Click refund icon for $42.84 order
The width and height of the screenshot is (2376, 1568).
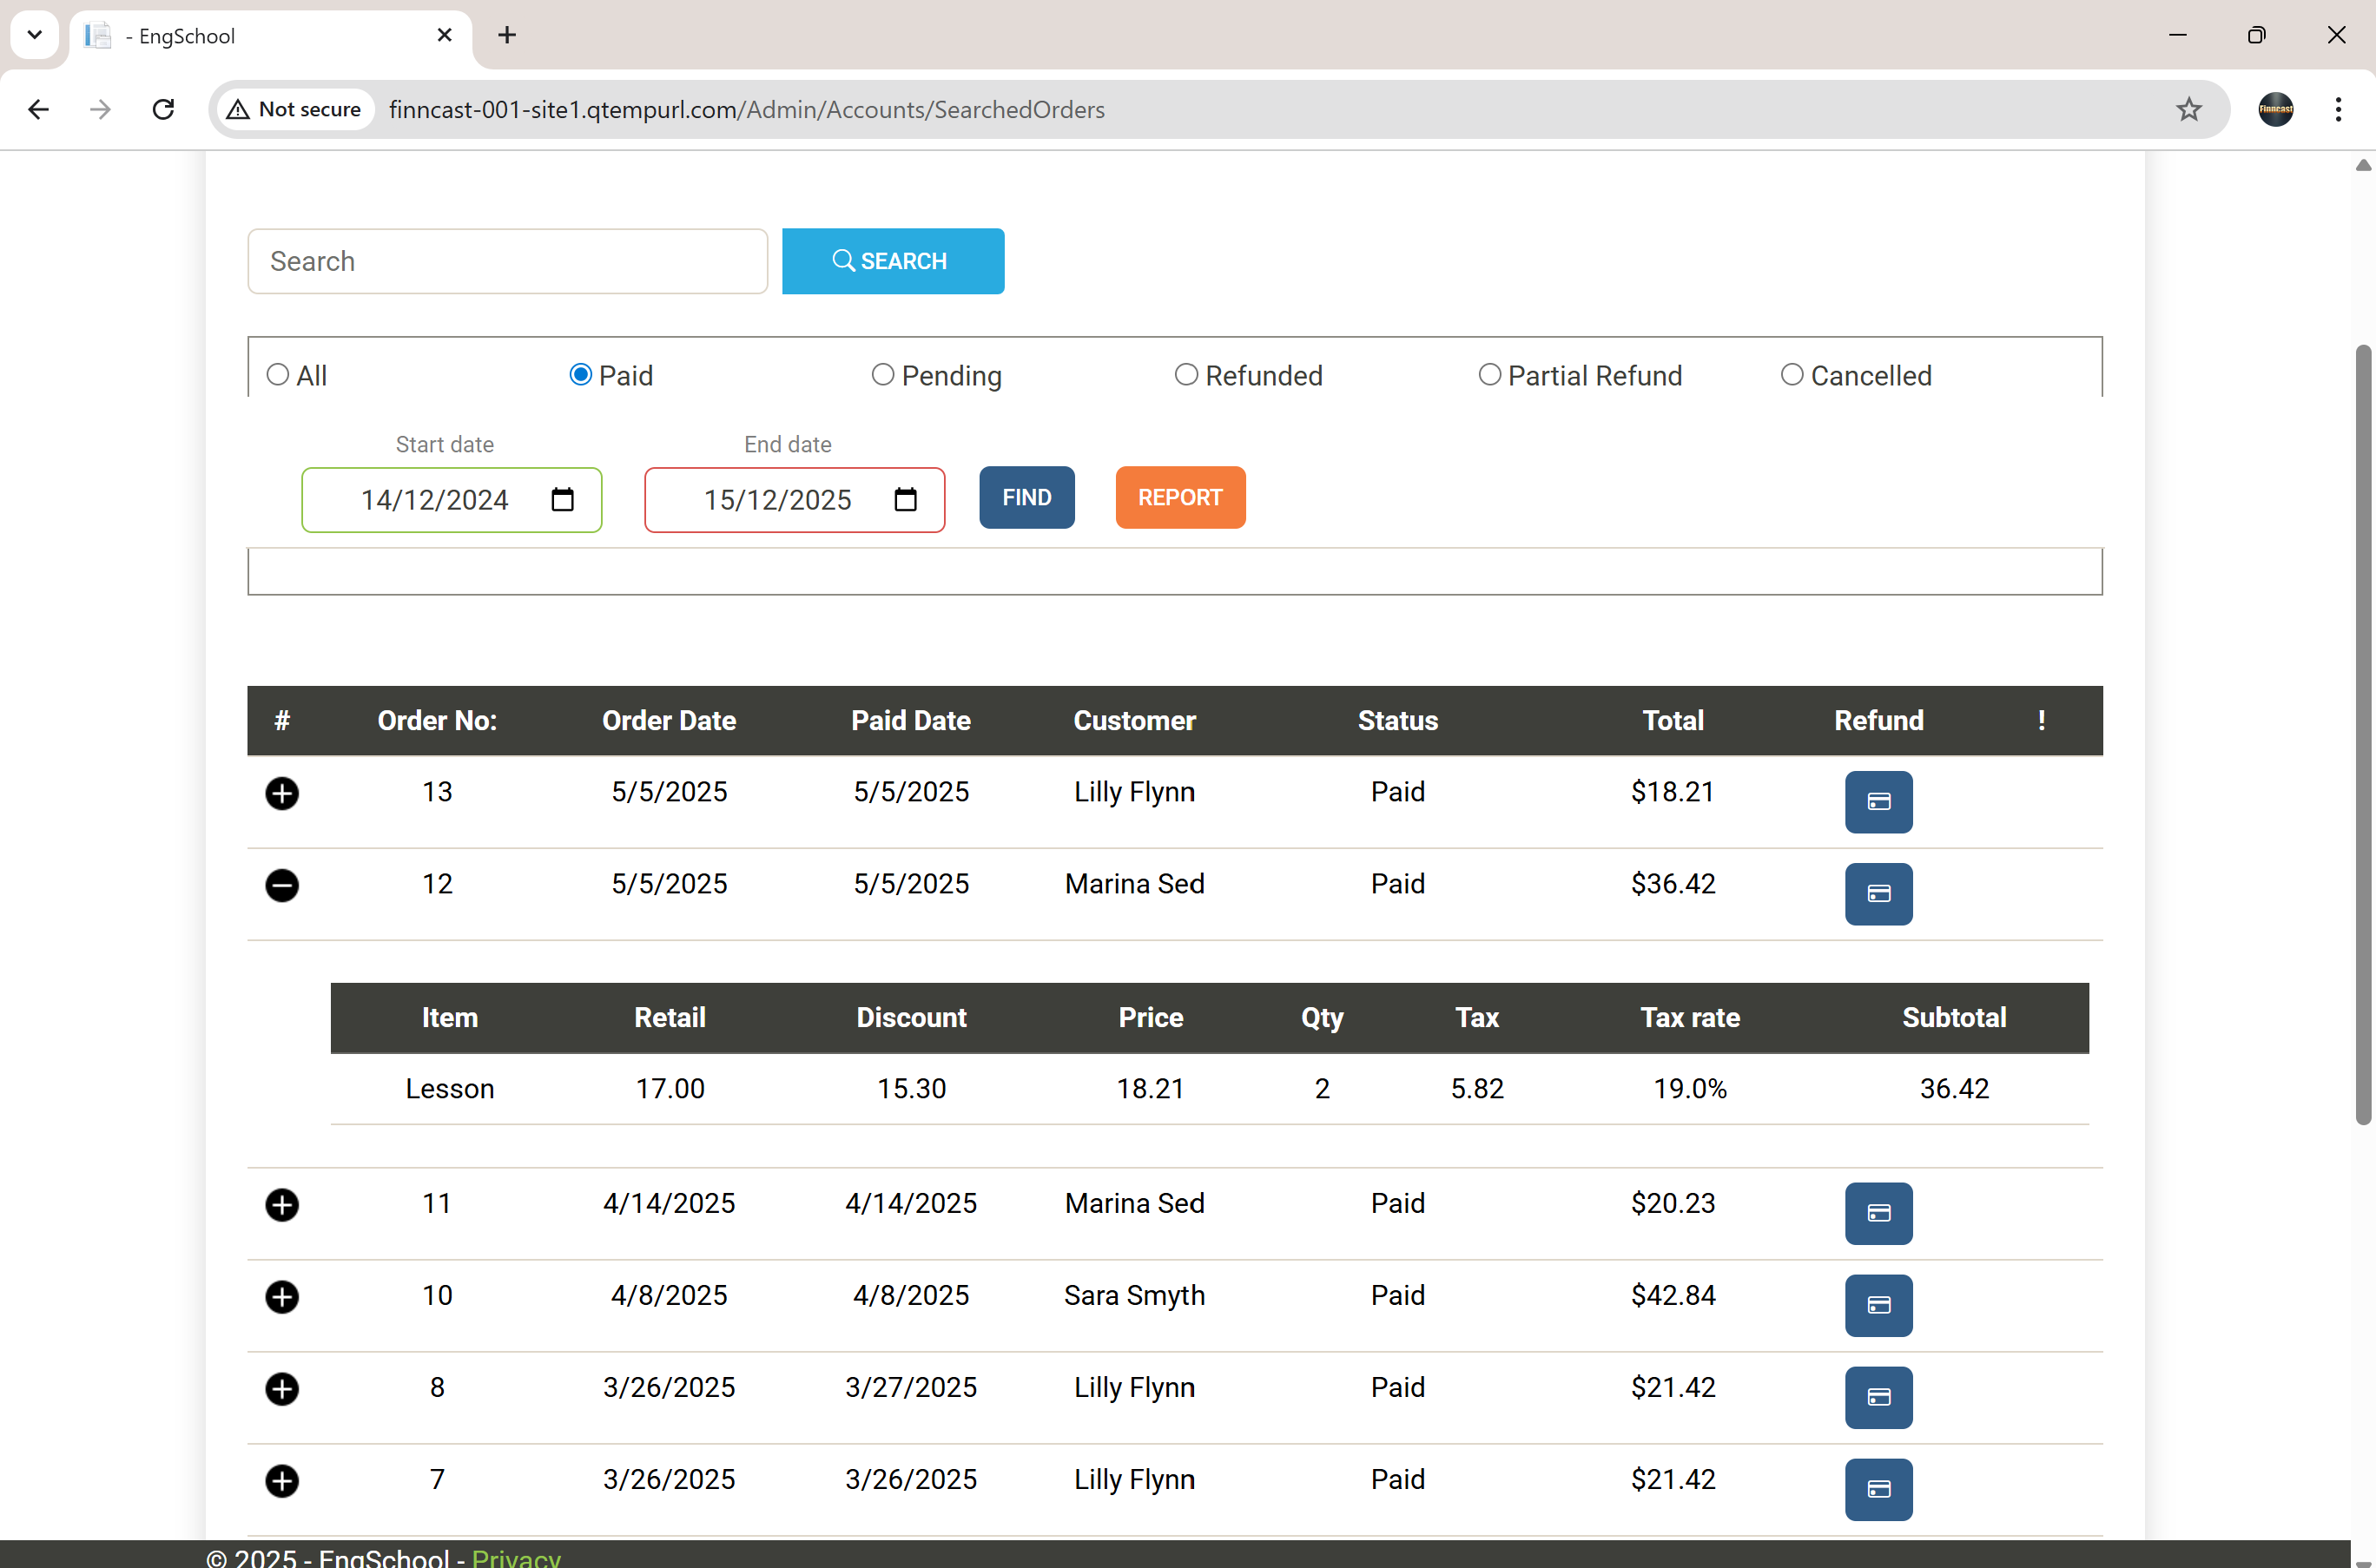[x=1878, y=1305]
